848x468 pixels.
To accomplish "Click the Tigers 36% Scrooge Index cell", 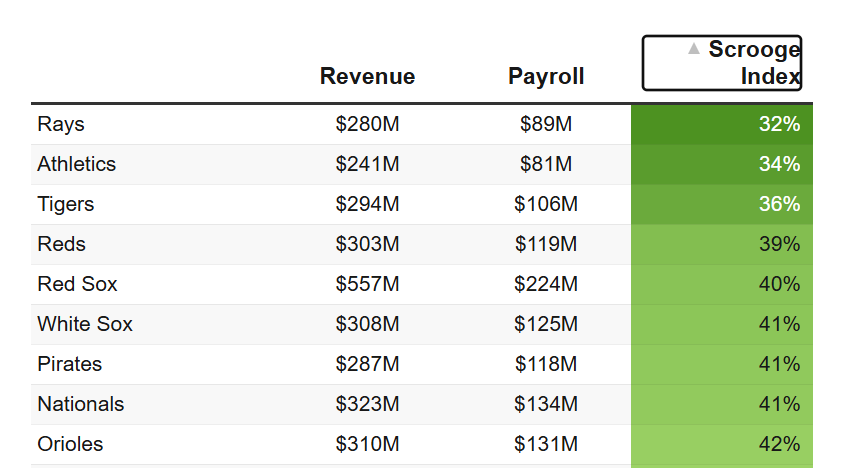I will coord(722,205).
